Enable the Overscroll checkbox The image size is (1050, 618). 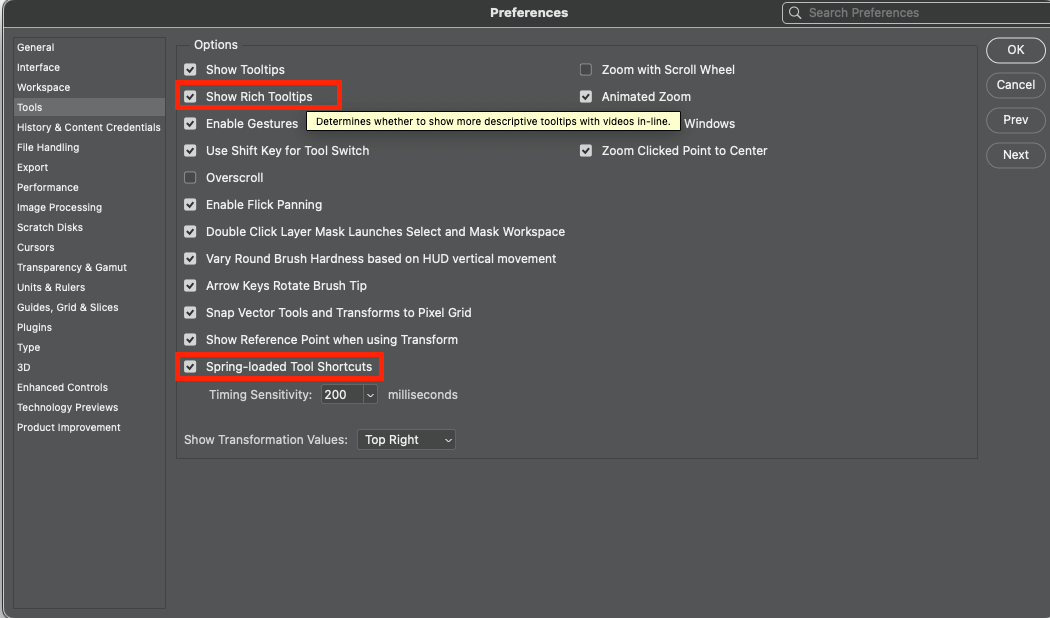click(x=190, y=178)
